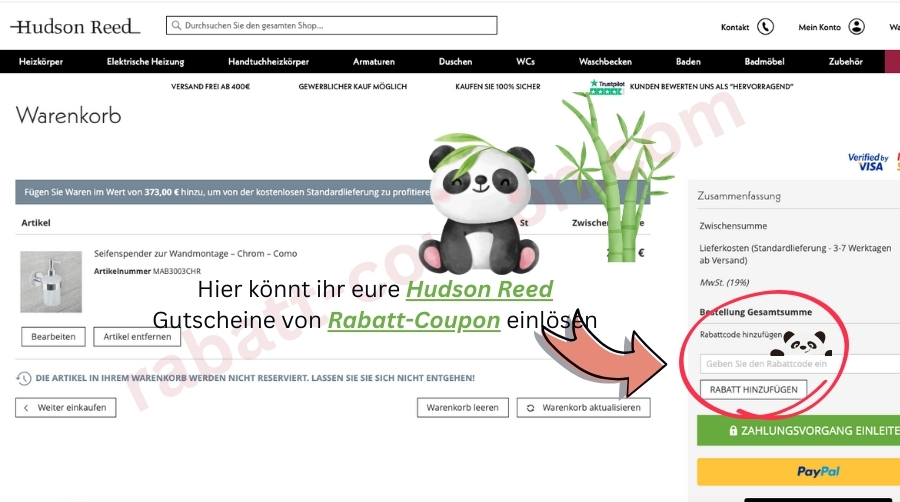Click the Bearbeiten button
Image resolution: width=900 pixels, height=502 pixels.
[x=53, y=337]
